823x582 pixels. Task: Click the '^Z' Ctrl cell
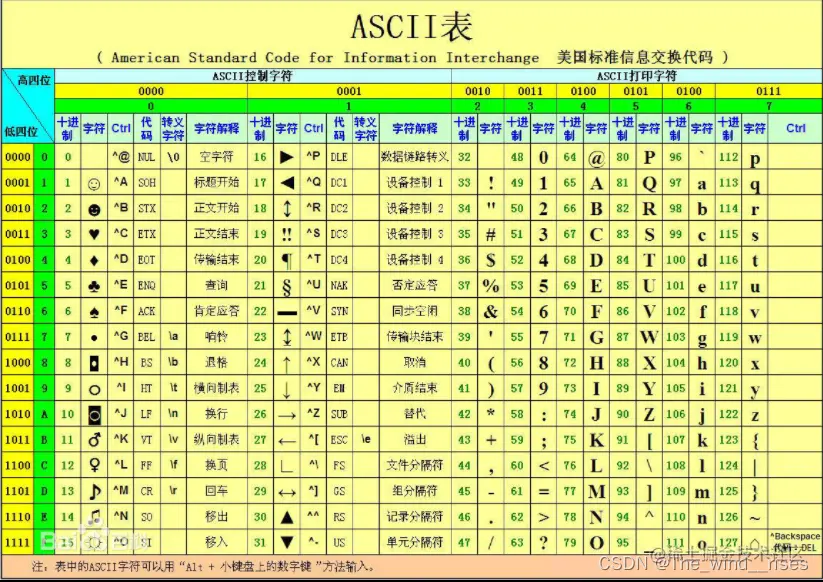(313, 414)
